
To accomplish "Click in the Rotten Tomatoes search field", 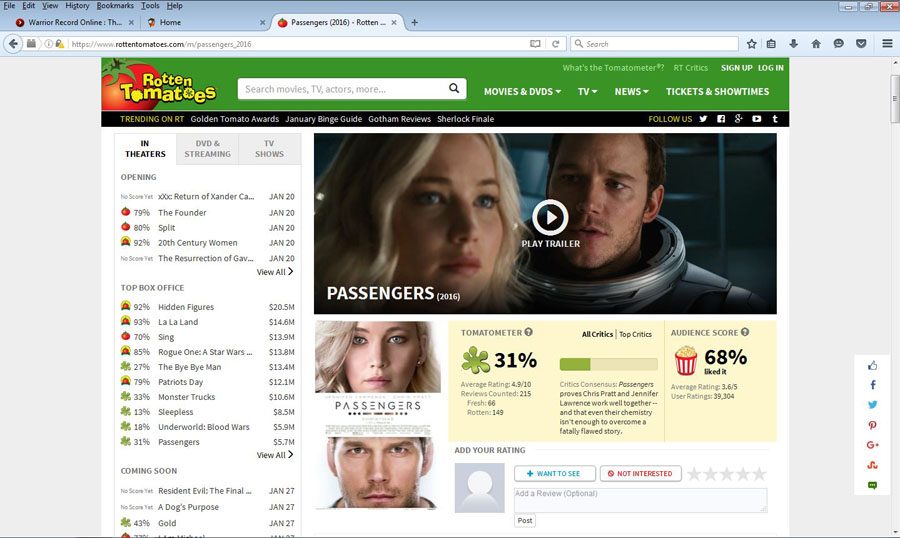I will pyautogui.click(x=343, y=88).
